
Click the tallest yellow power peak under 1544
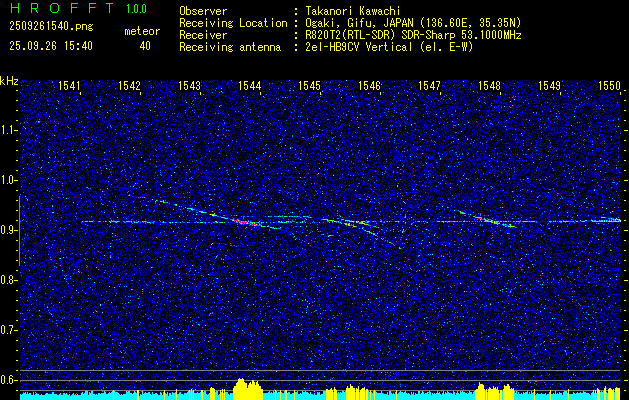click(x=241, y=388)
